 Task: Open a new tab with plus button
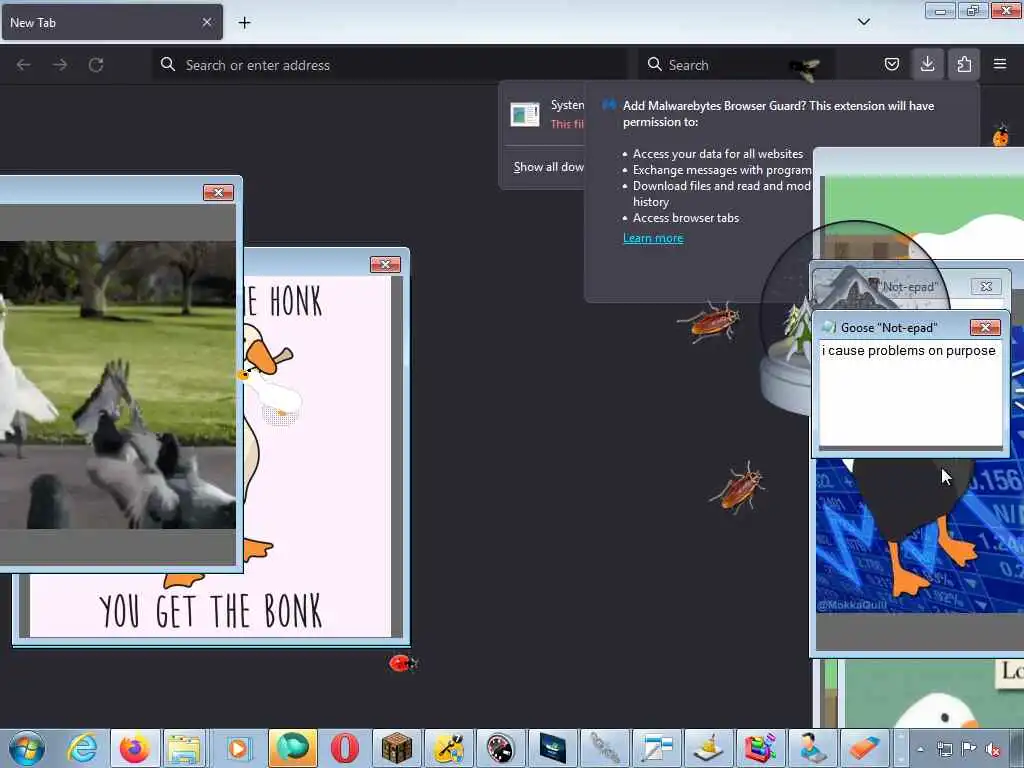point(244,23)
